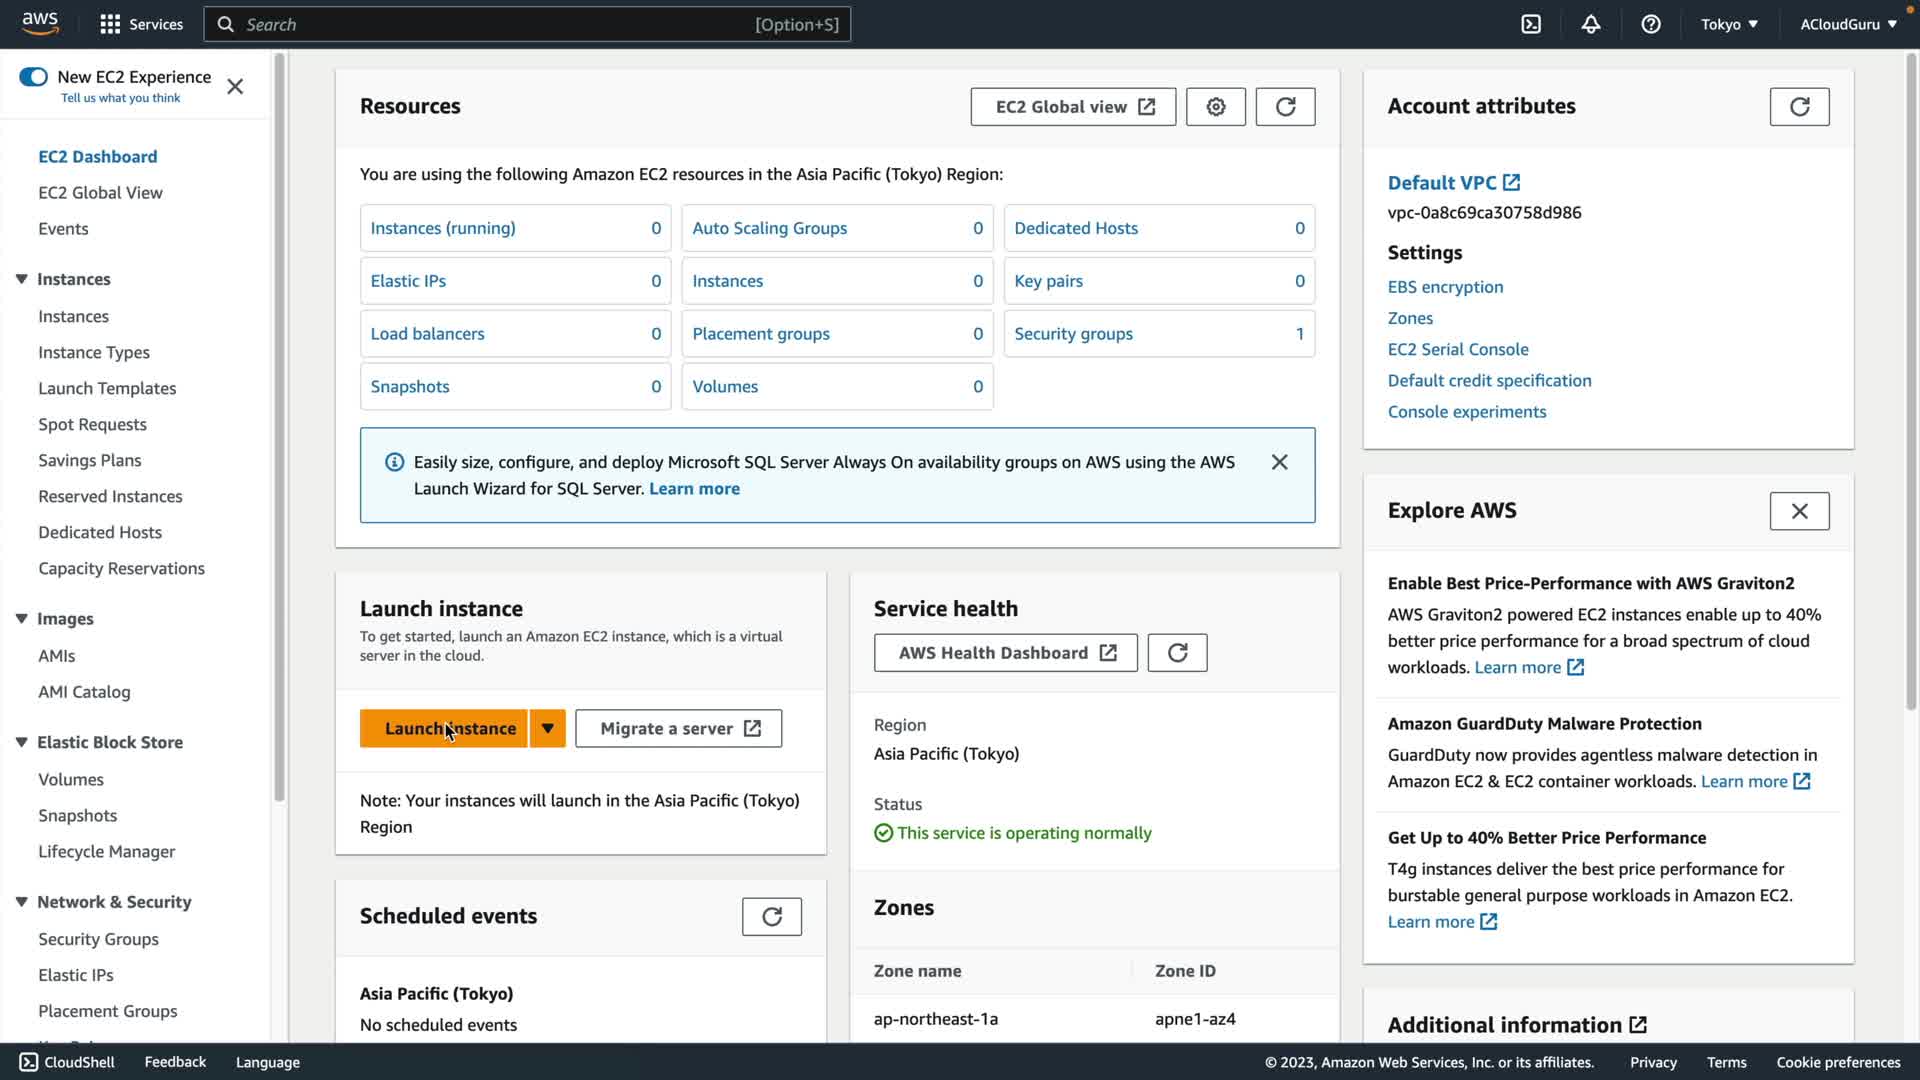
Task: Collapse the Elastic Block Store section
Action: [x=21, y=742]
